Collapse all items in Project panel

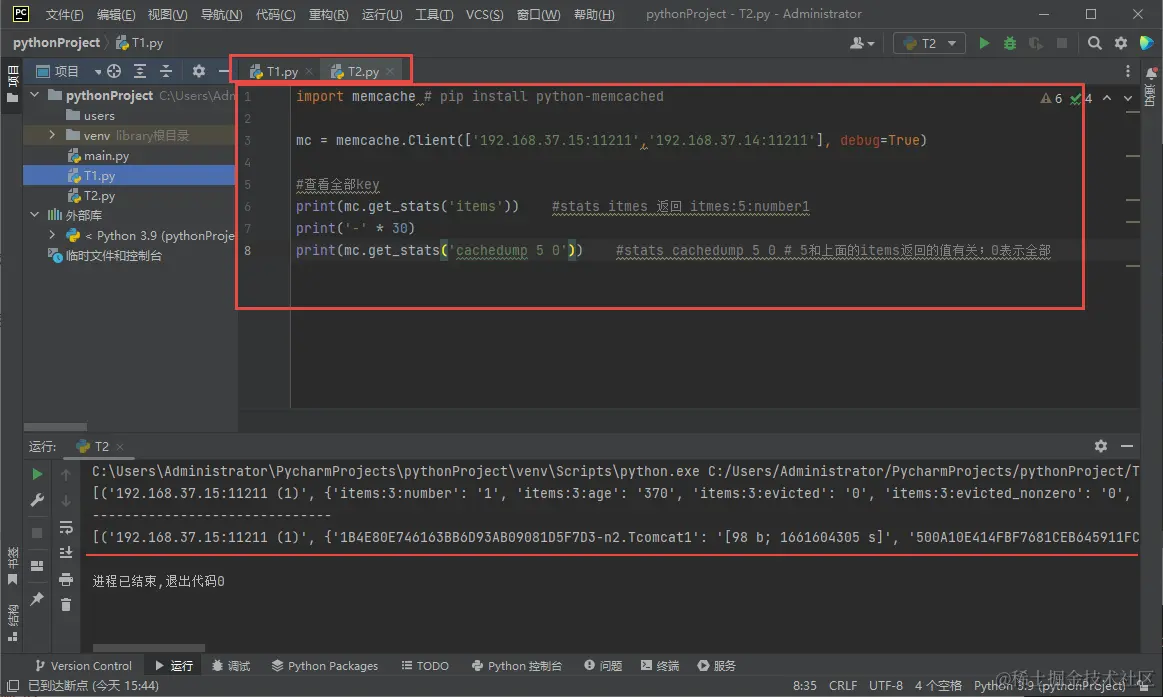[x=165, y=71]
